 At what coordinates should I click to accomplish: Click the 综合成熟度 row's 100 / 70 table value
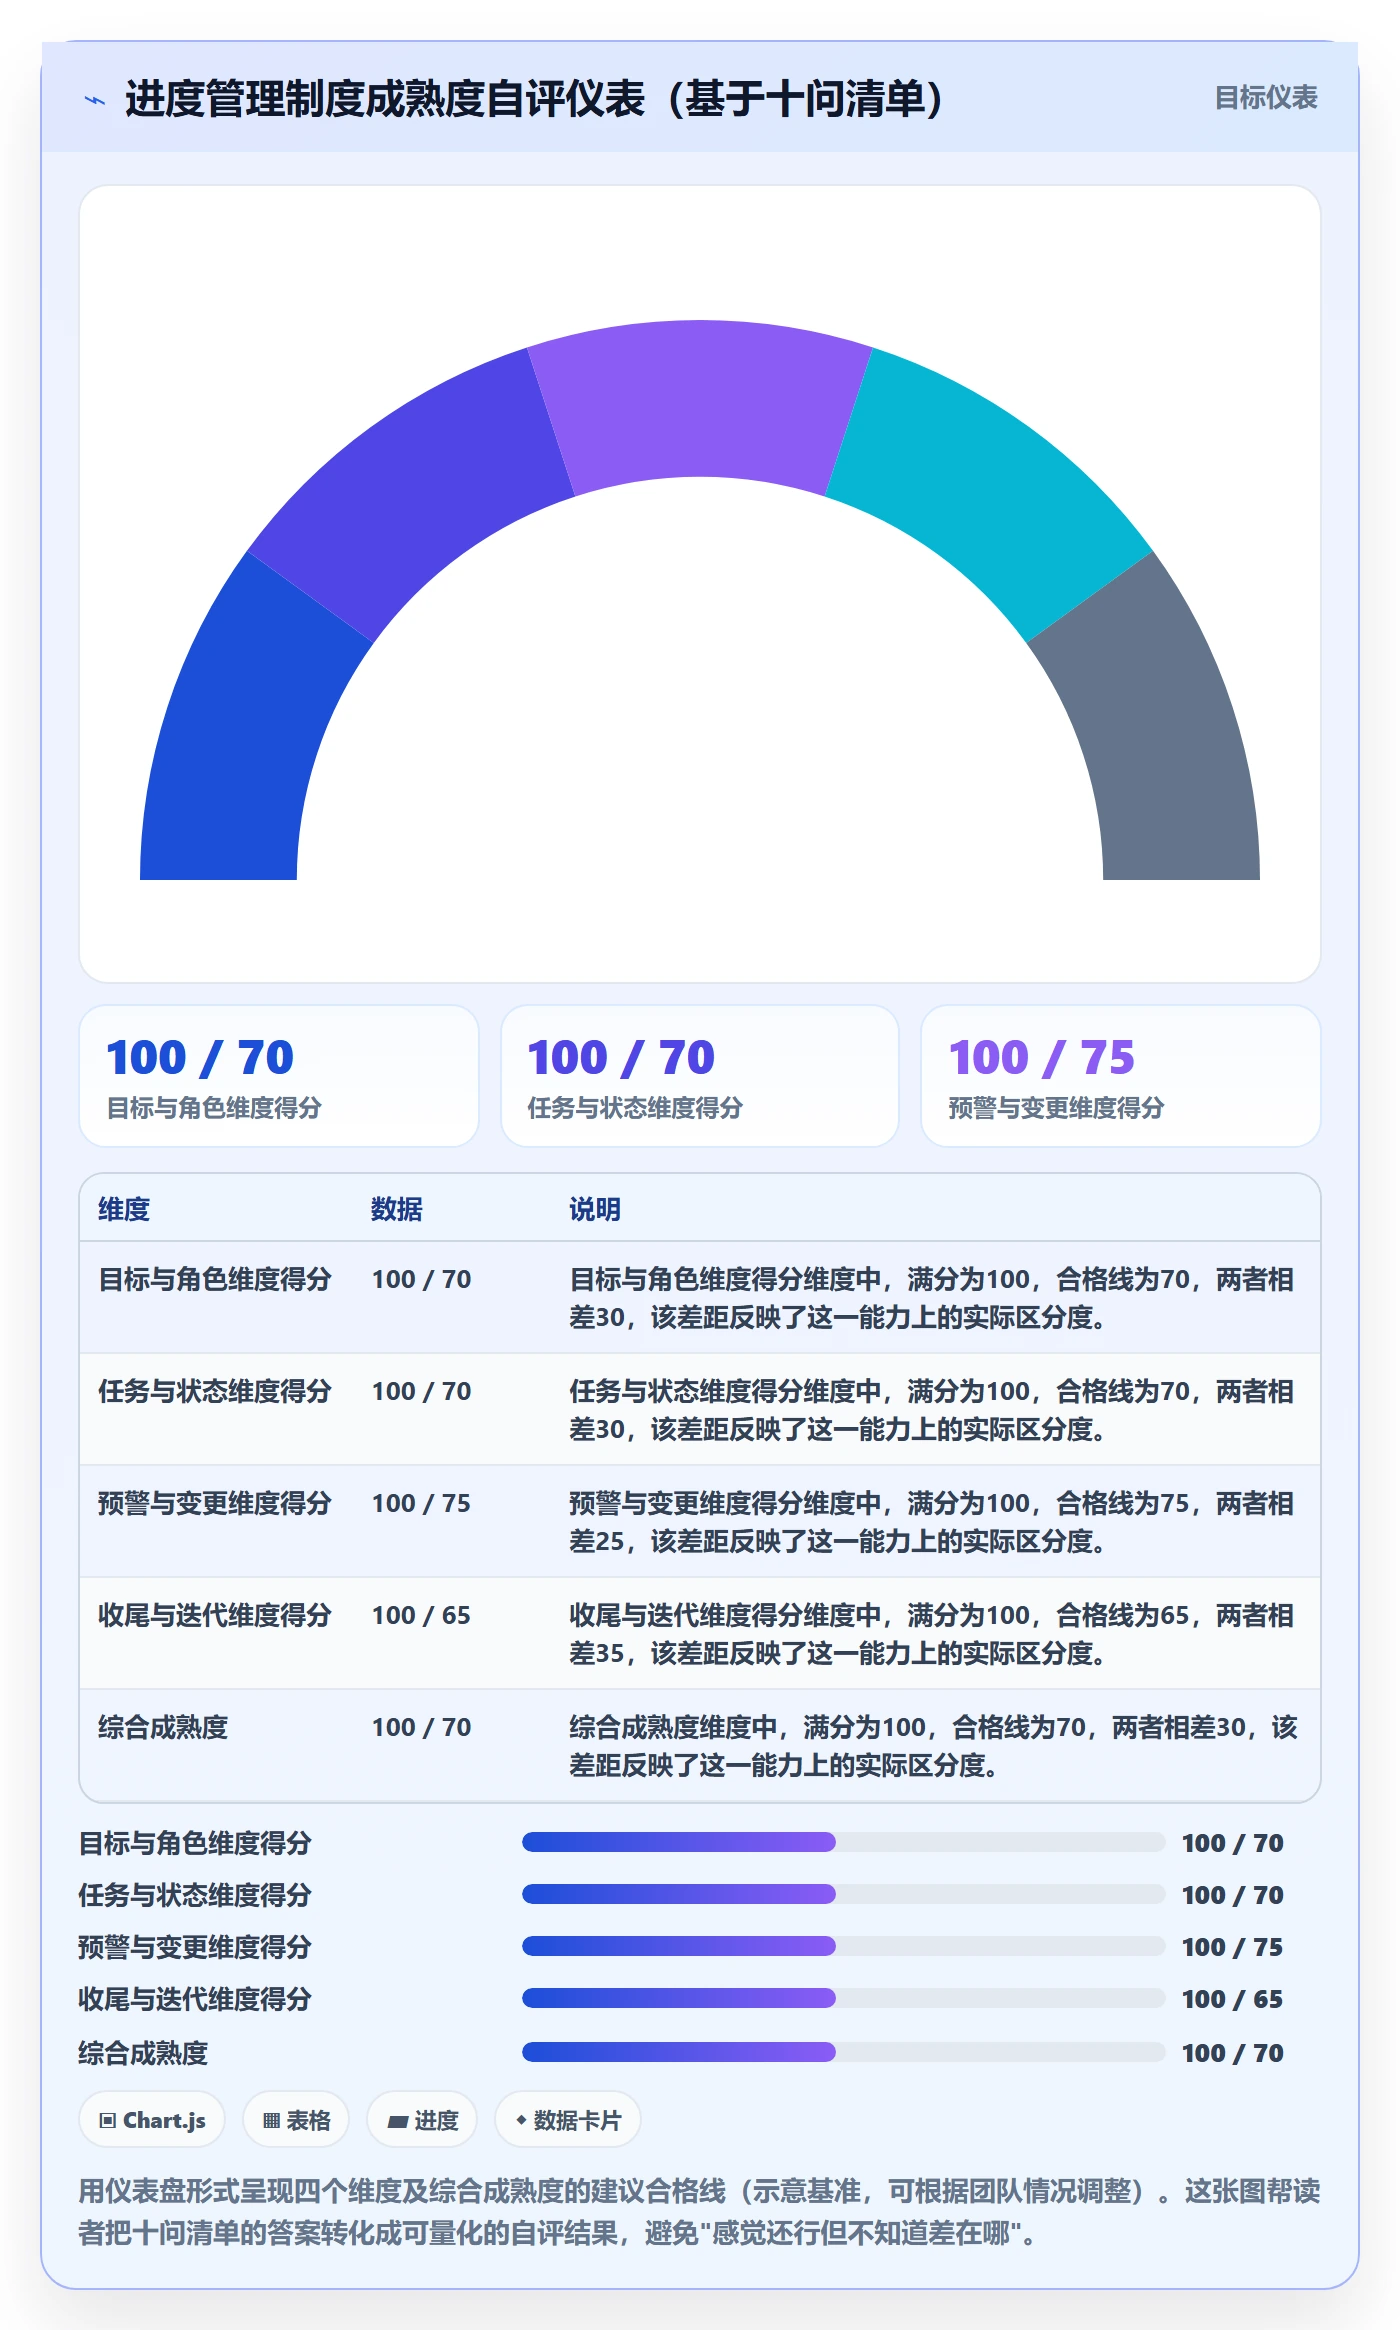(x=421, y=1727)
